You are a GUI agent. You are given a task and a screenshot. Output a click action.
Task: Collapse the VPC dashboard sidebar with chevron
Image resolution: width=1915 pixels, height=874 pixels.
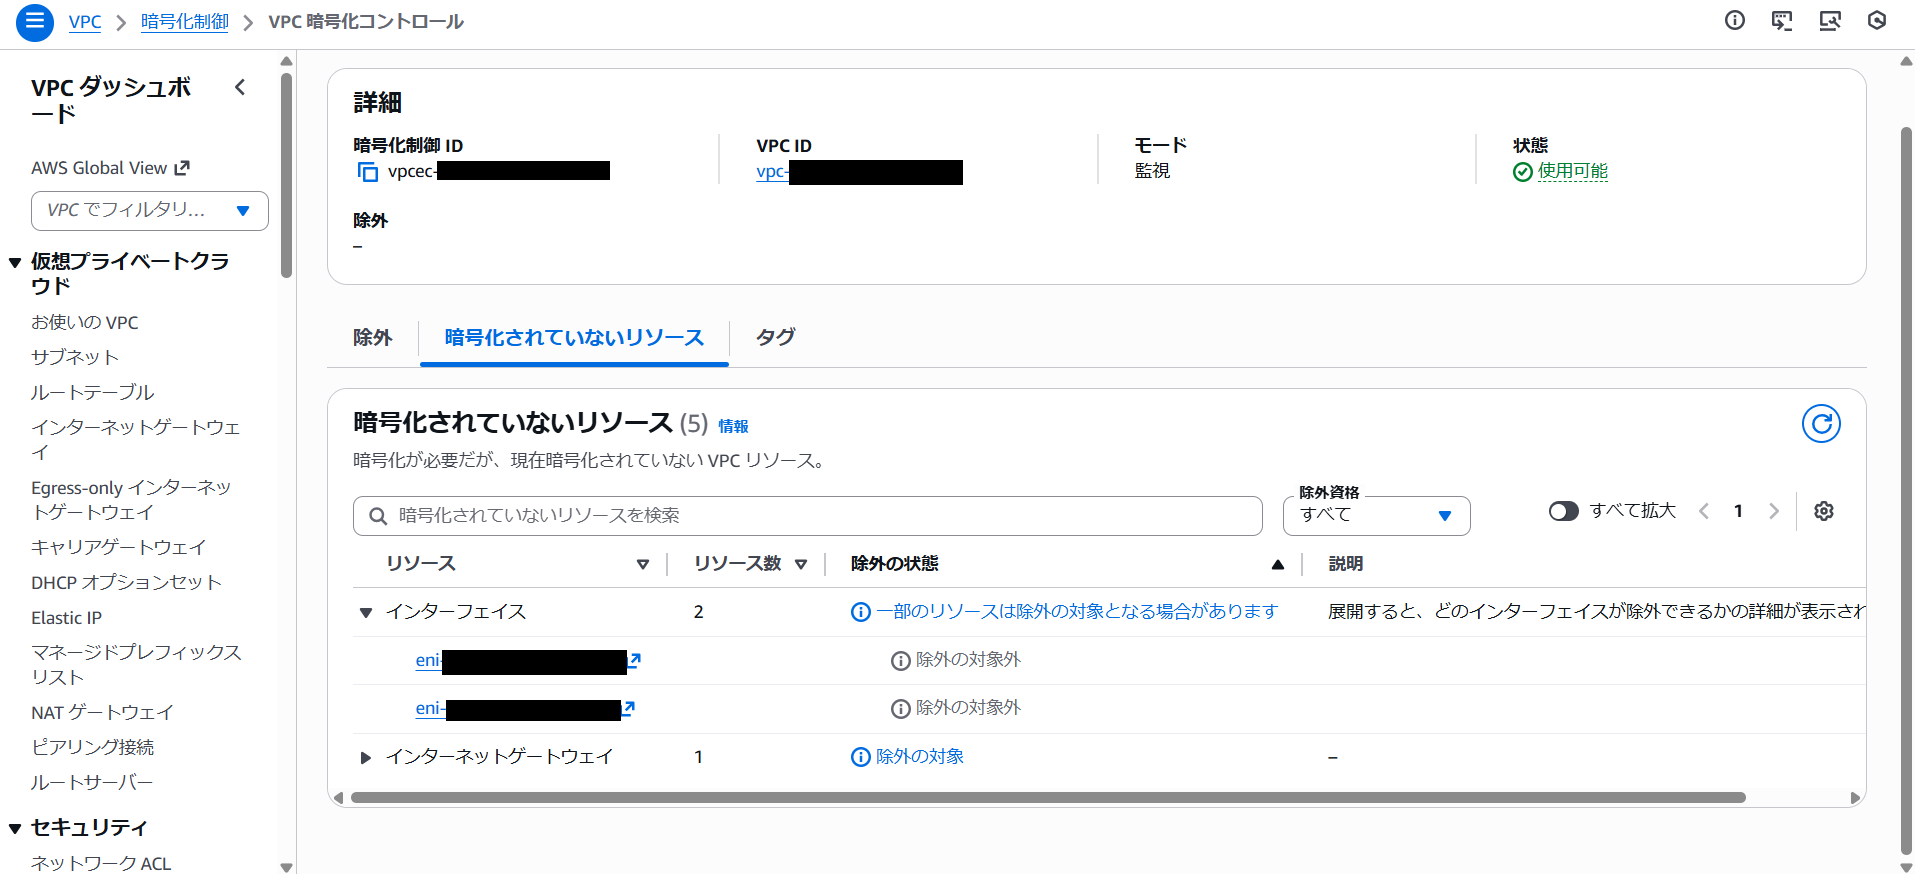(240, 87)
